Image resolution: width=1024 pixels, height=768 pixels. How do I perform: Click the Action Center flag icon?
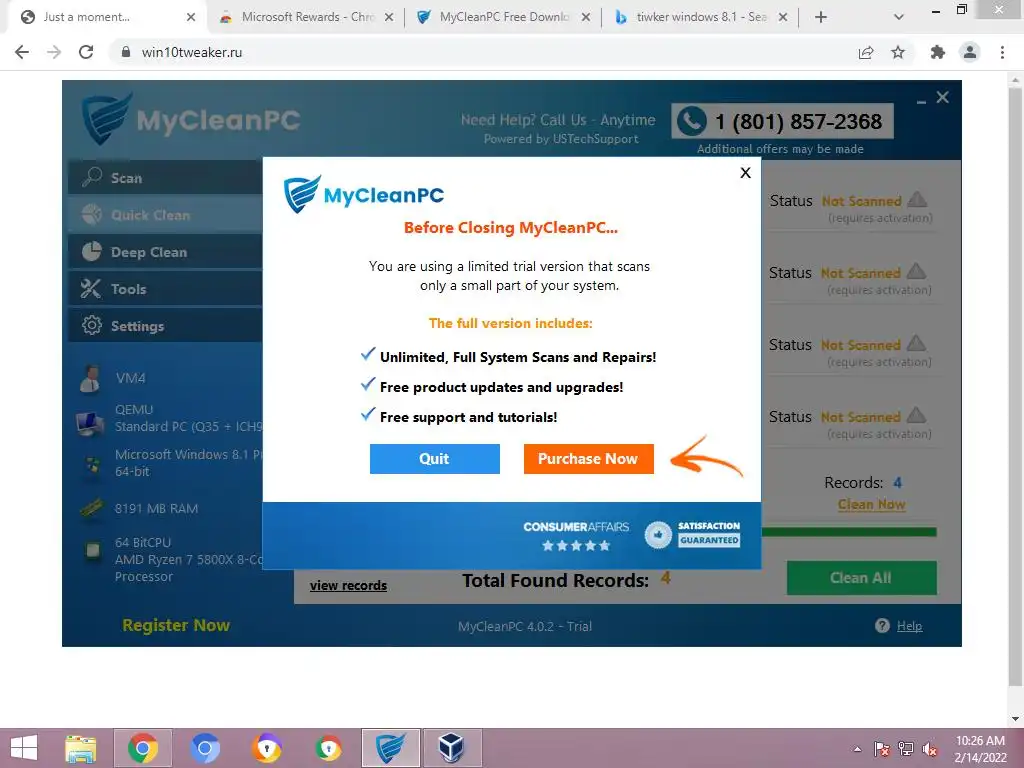click(881, 749)
